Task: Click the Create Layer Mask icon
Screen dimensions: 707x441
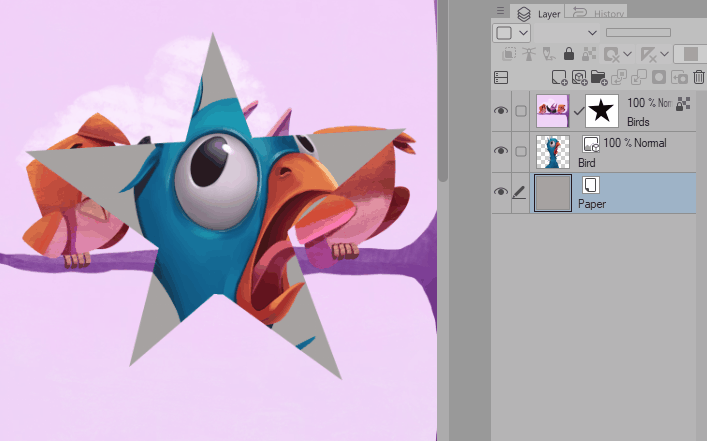Action: point(659,77)
